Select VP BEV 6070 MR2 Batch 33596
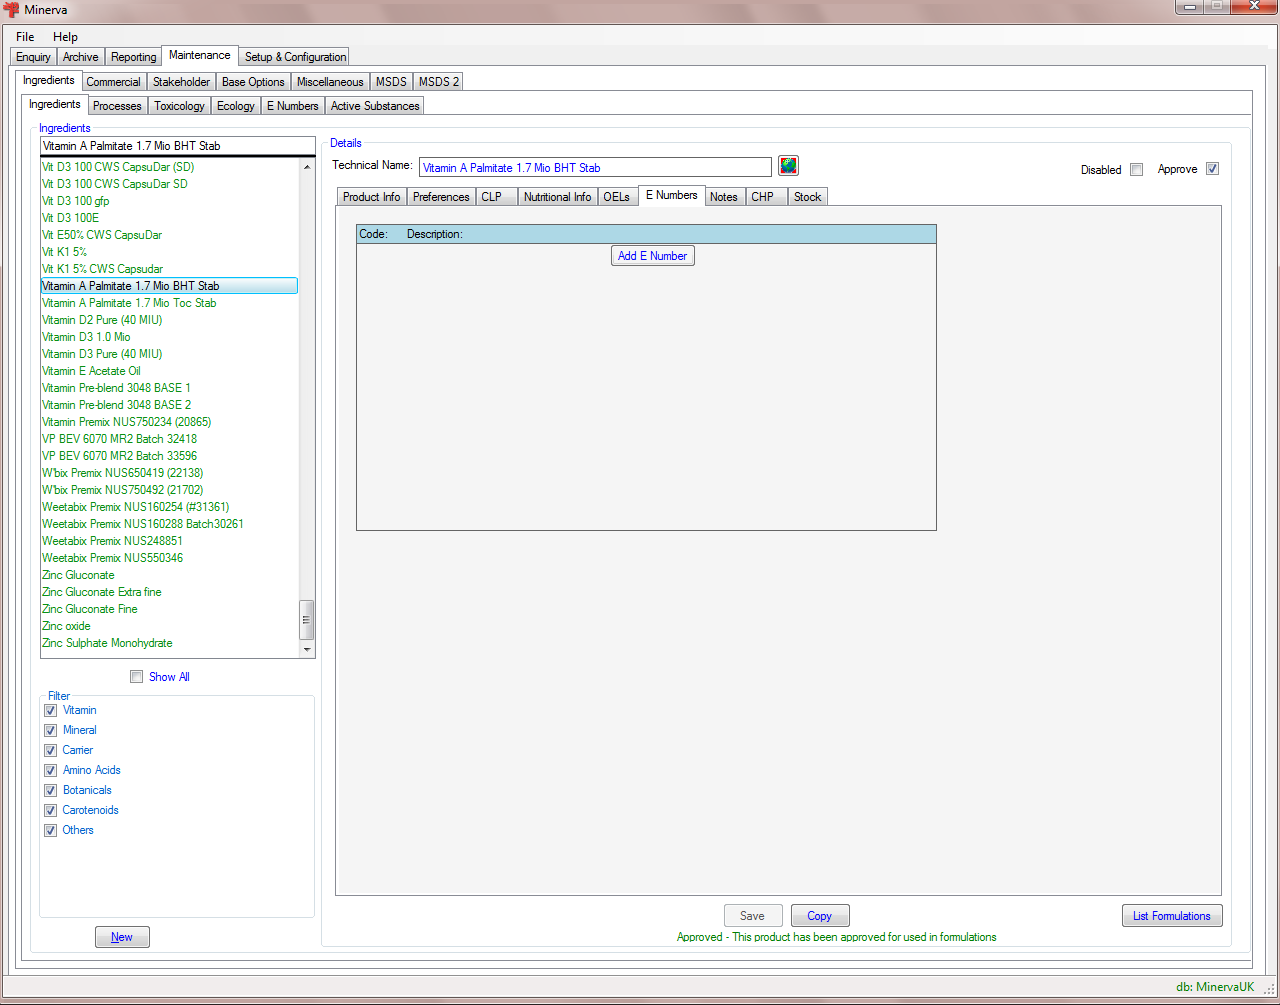 (119, 456)
